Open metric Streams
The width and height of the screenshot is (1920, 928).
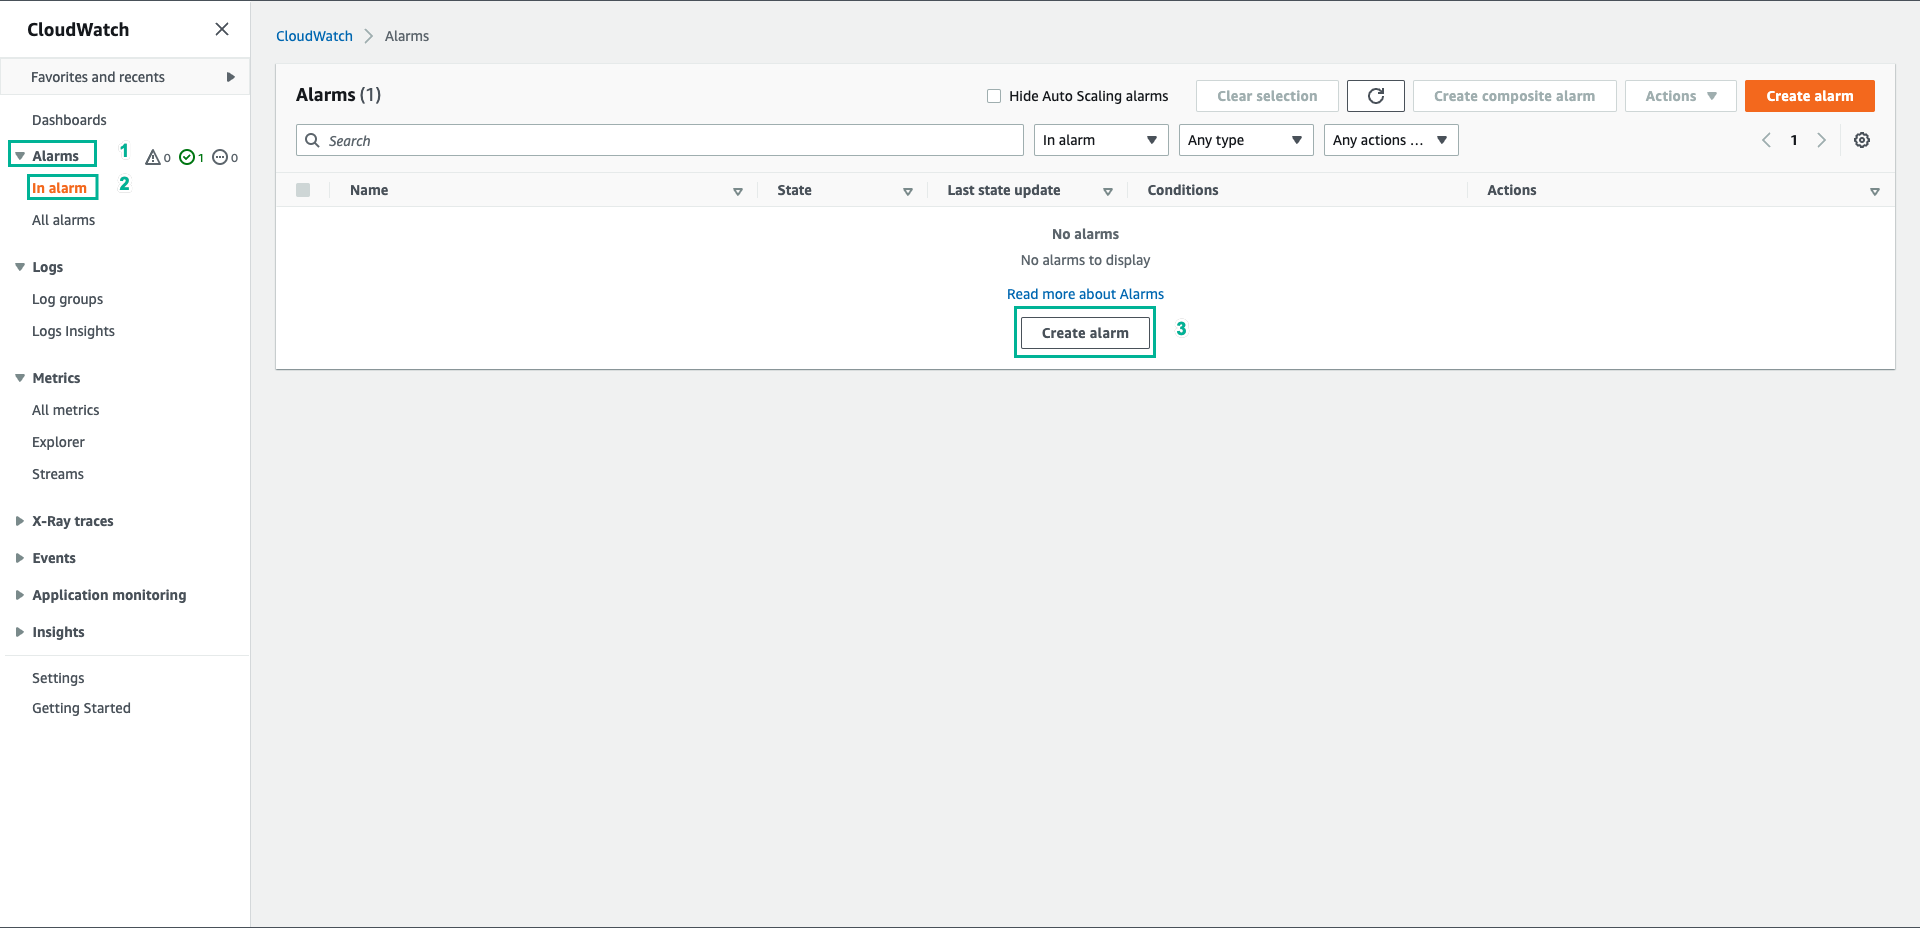(58, 474)
